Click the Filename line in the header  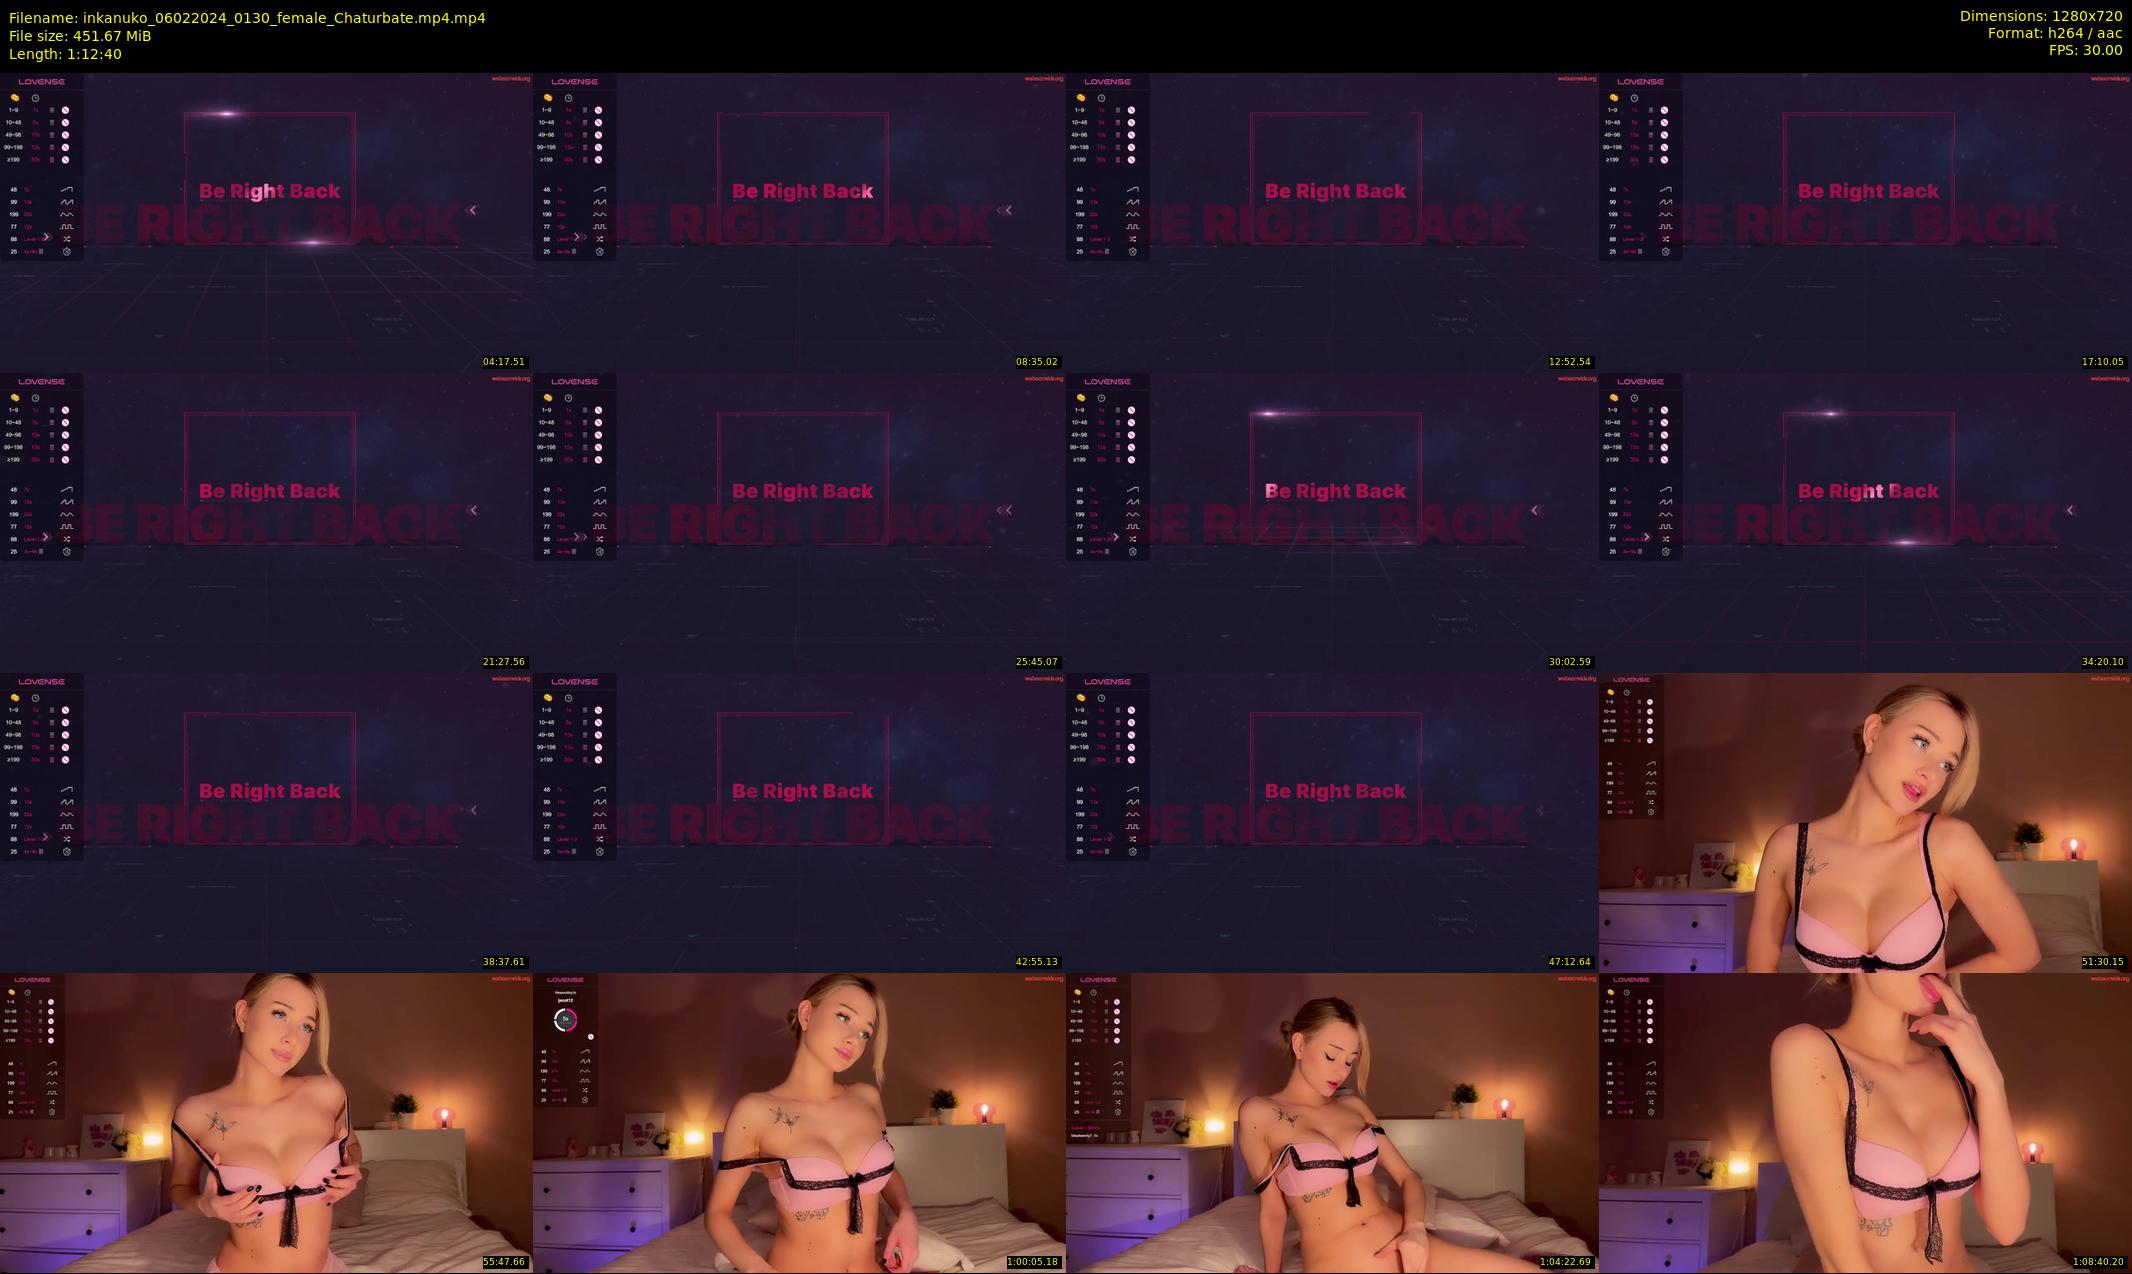point(247,18)
